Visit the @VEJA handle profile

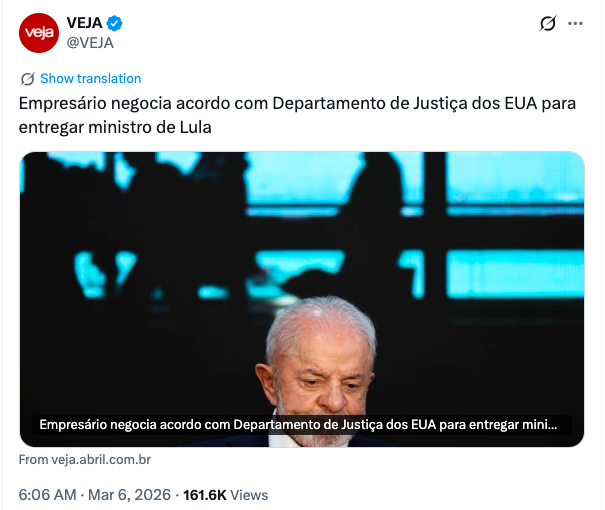(x=90, y=43)
